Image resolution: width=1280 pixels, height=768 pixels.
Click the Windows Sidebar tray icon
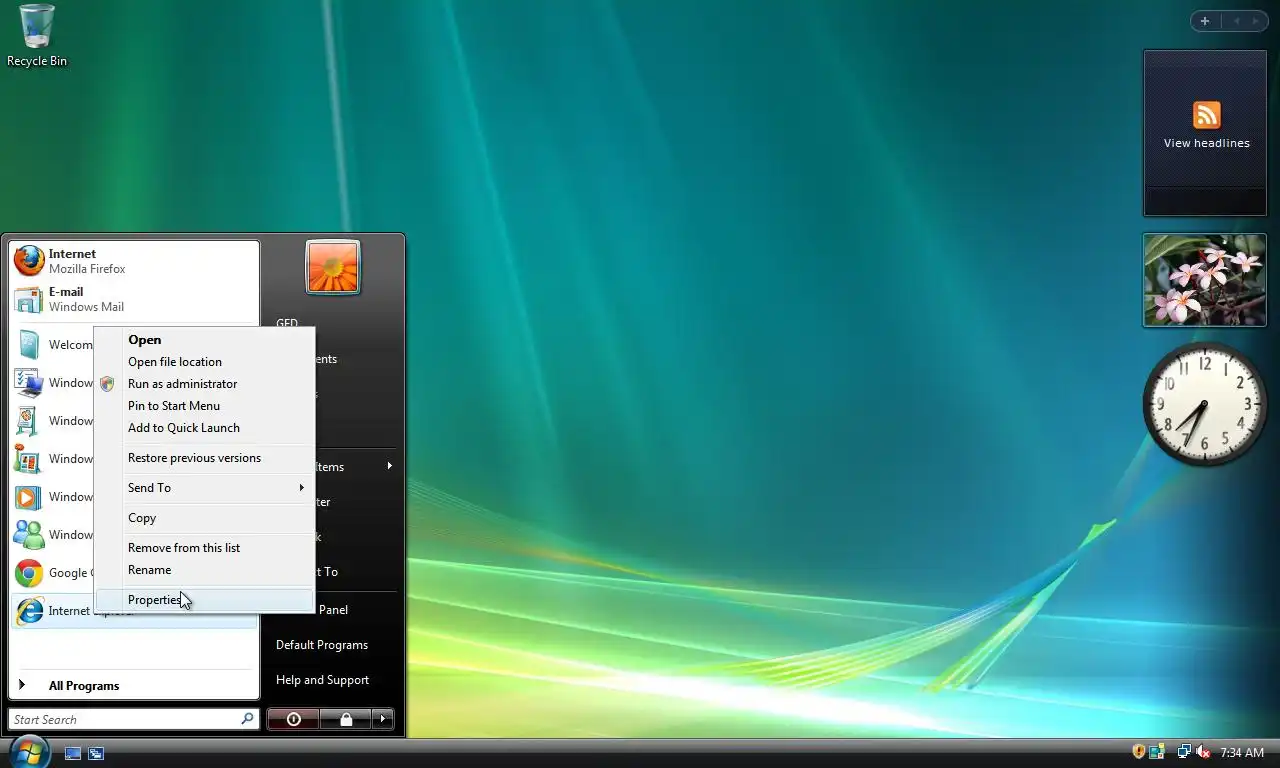[1157, 752]
